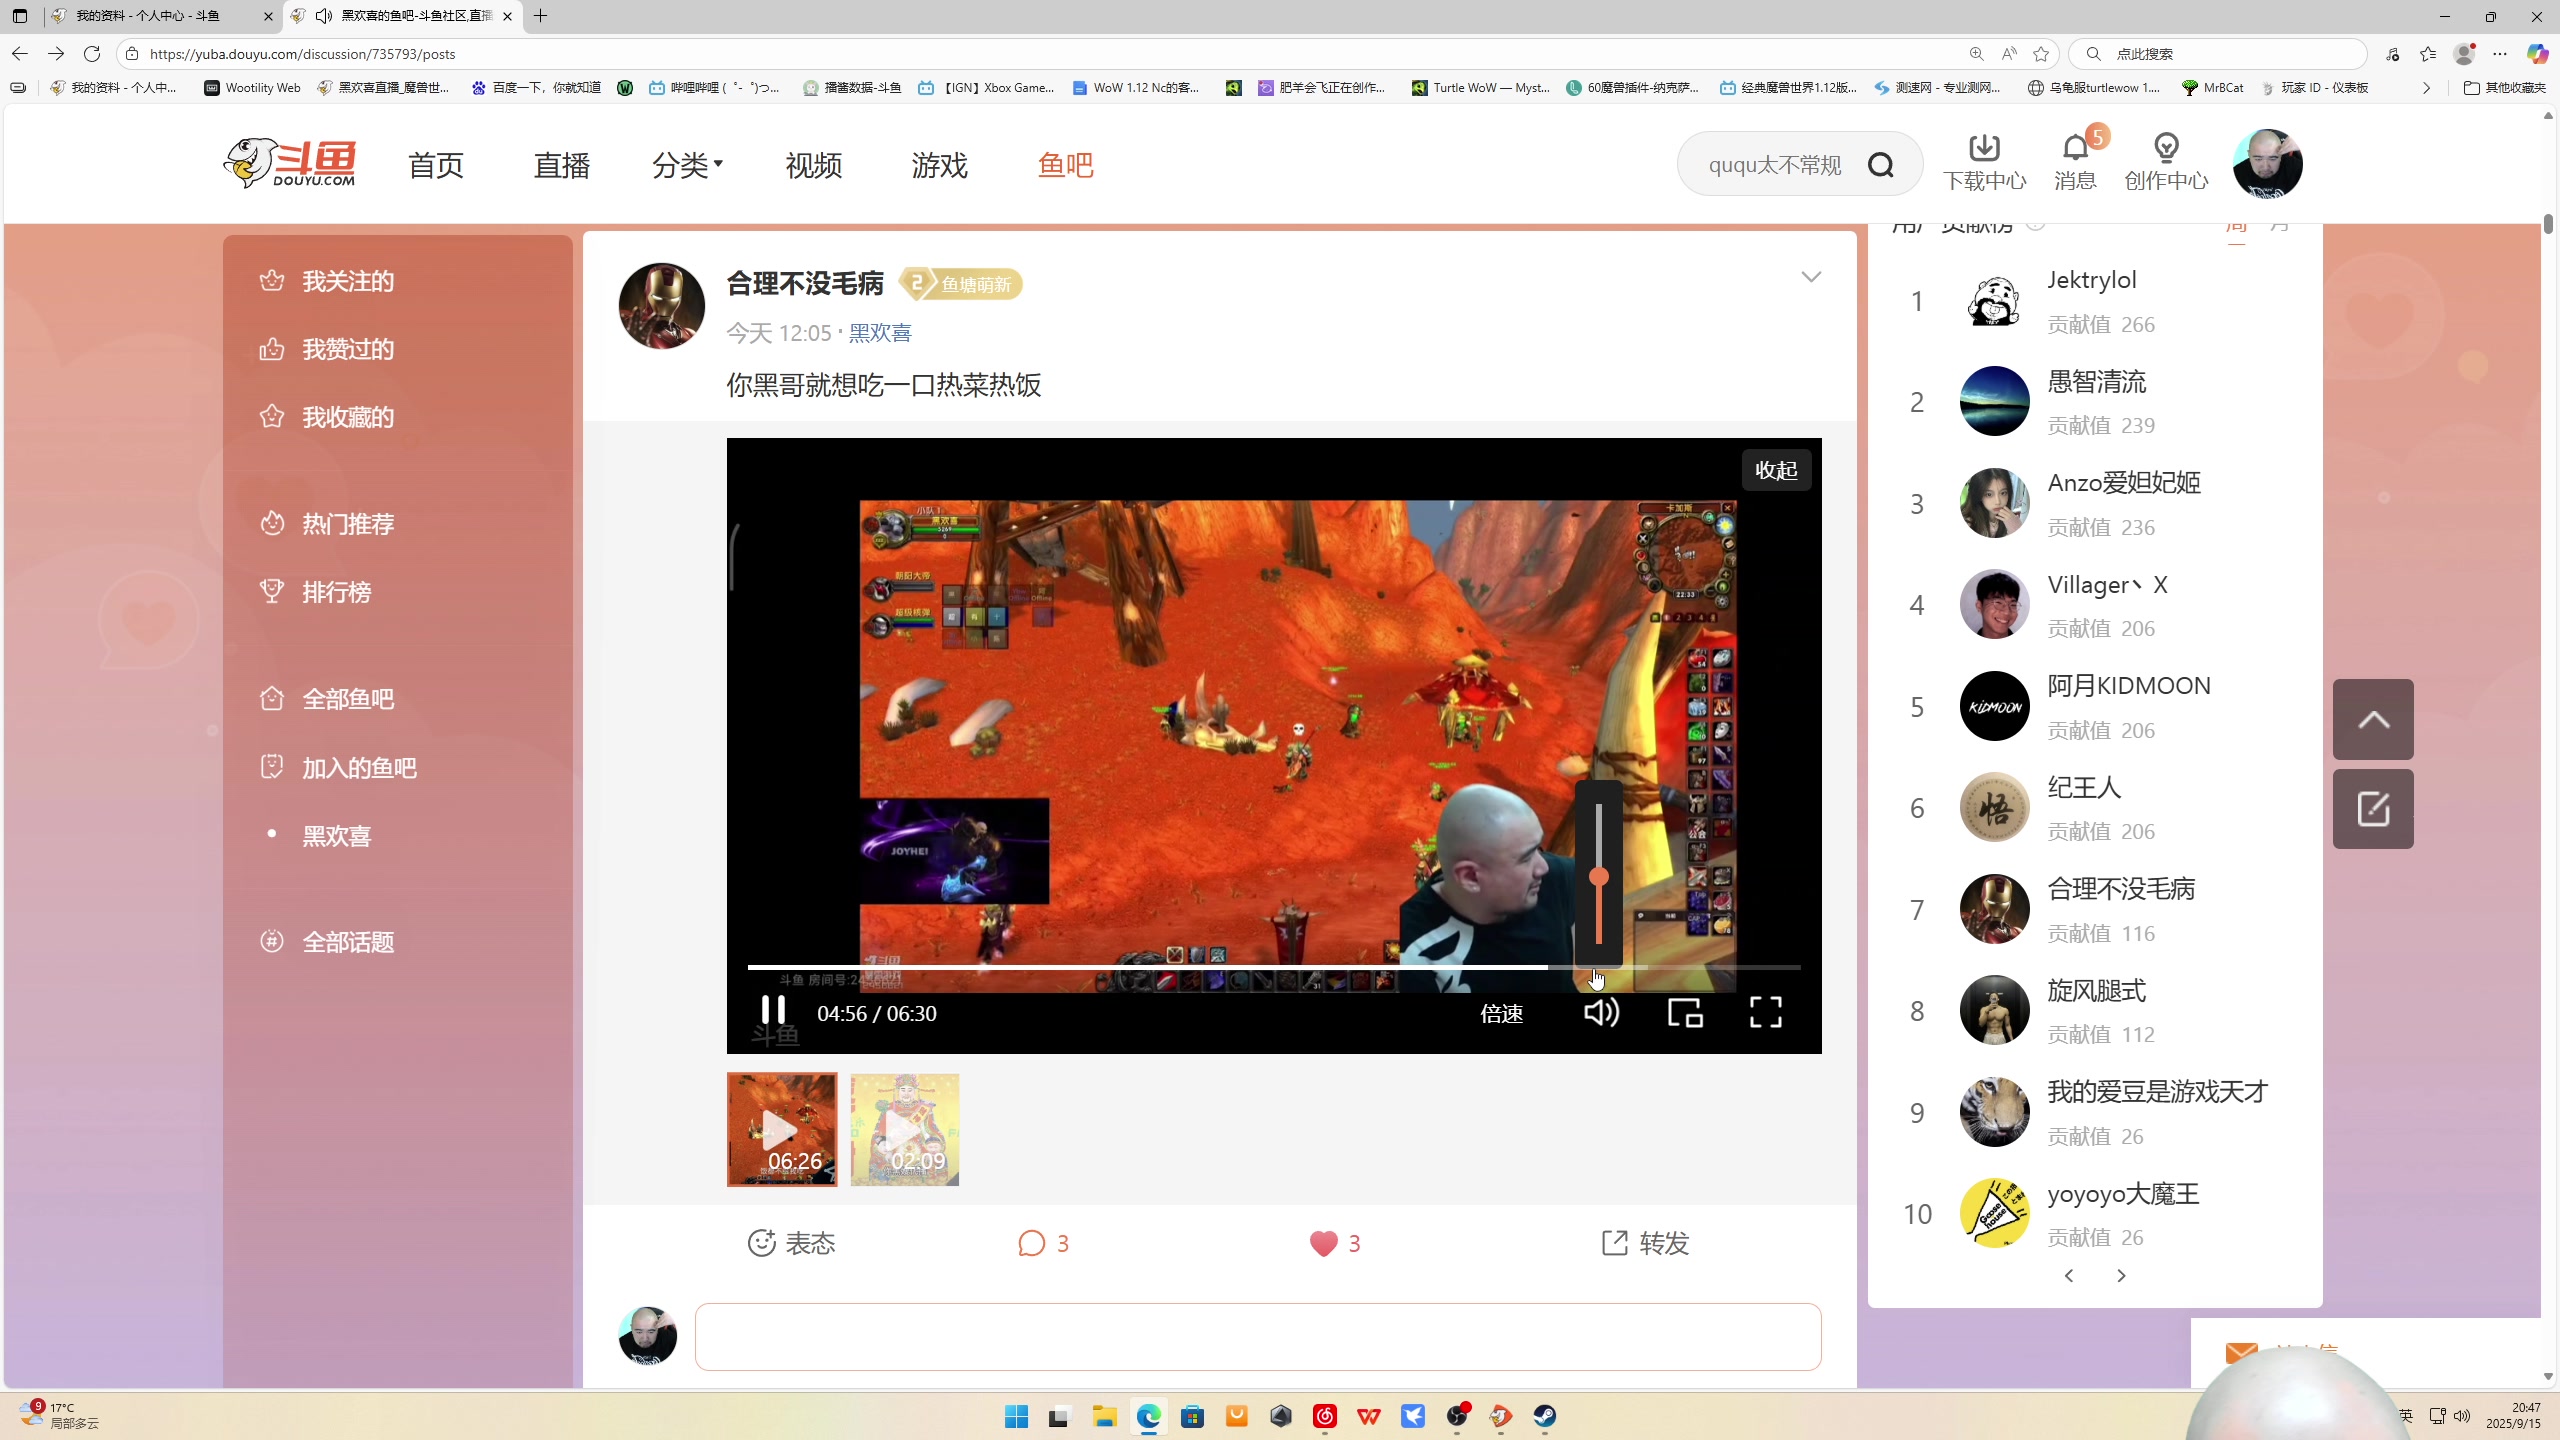
Task: Open 排行榜 in sidebar
Action: coord(337,592)
